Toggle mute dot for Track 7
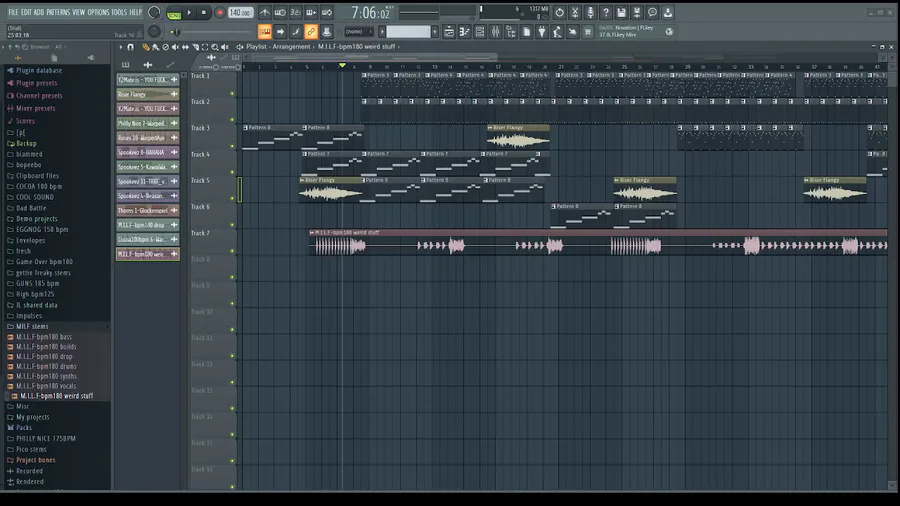 point(232,251)
